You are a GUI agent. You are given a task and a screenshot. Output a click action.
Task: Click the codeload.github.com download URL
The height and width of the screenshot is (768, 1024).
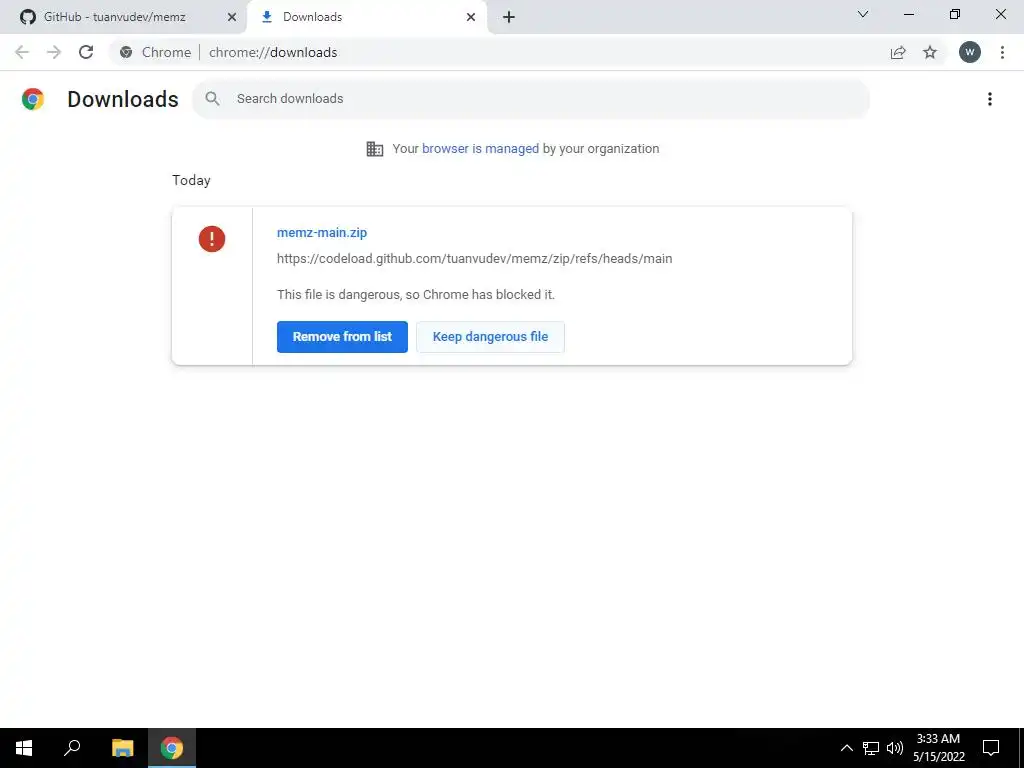(x=474, y=259)
